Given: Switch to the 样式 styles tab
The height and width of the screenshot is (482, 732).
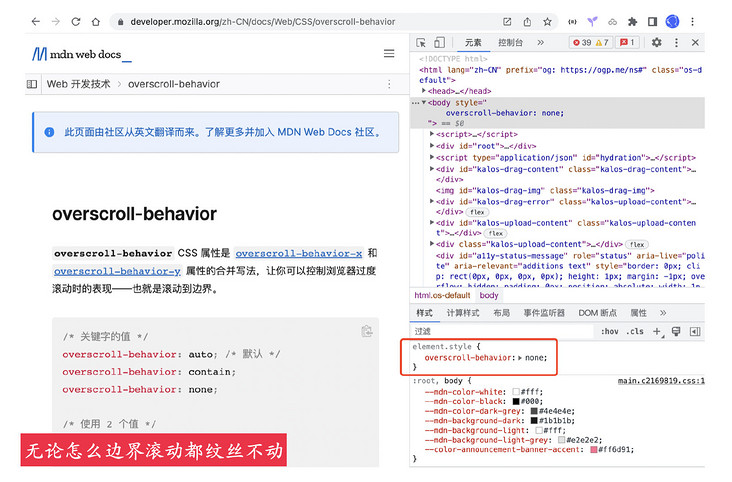Looking at the screenshot, I should coord(424,313).
